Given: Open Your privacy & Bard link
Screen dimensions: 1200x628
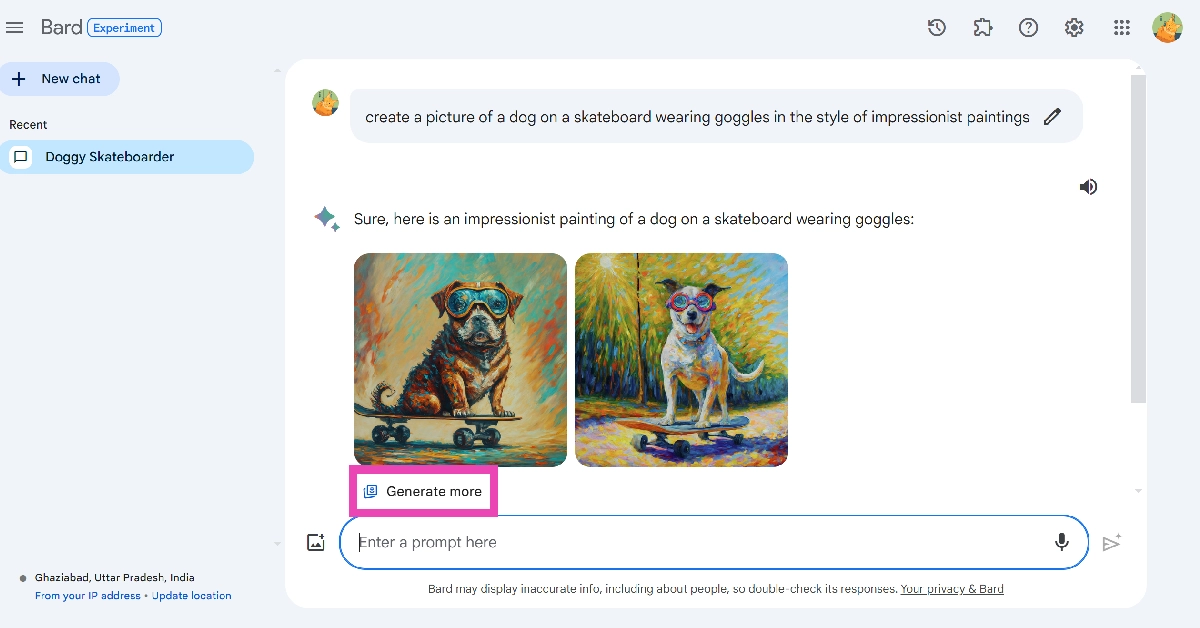Looking at the screenshot, I should tap(952, 589).
